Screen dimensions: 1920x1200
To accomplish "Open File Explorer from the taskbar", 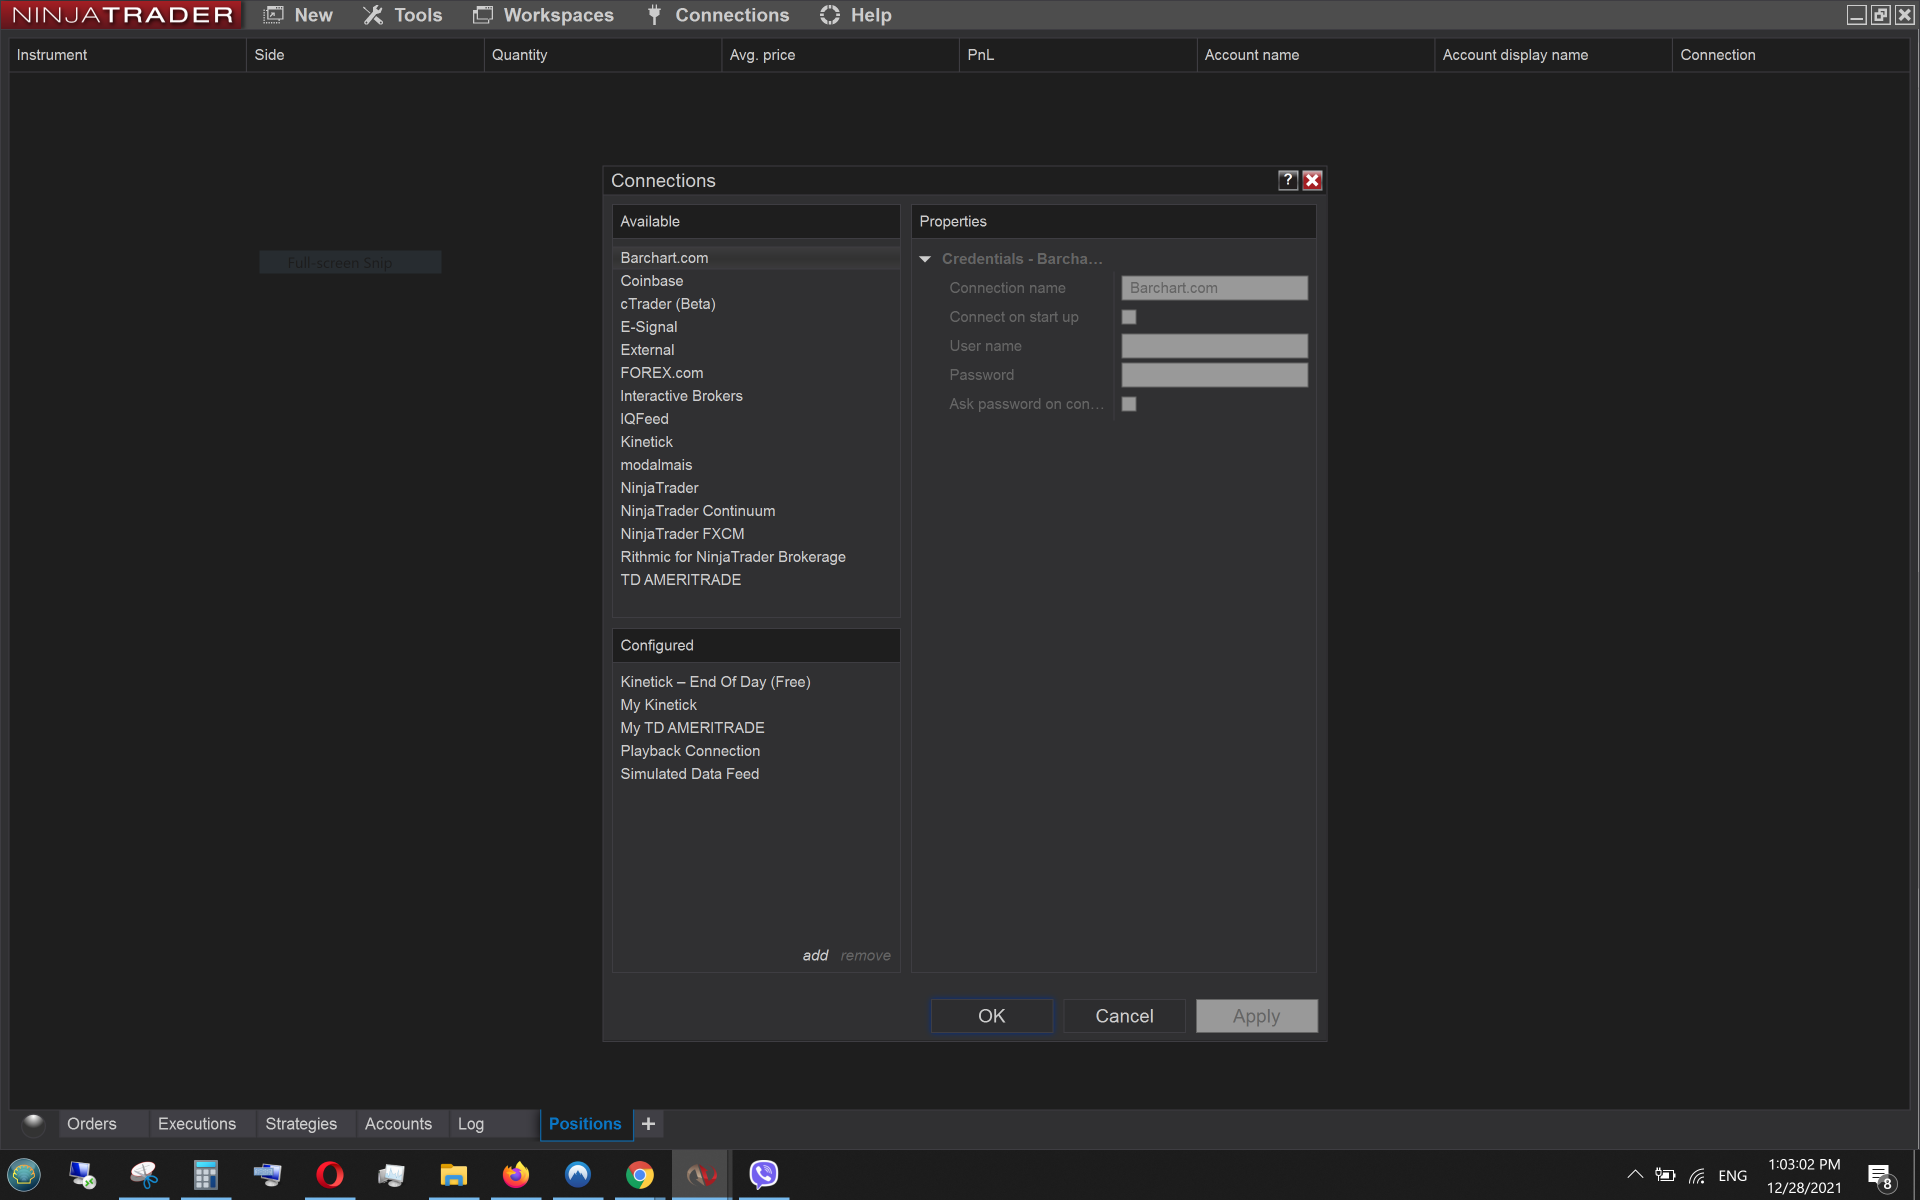I will (x=453, y=1175).
